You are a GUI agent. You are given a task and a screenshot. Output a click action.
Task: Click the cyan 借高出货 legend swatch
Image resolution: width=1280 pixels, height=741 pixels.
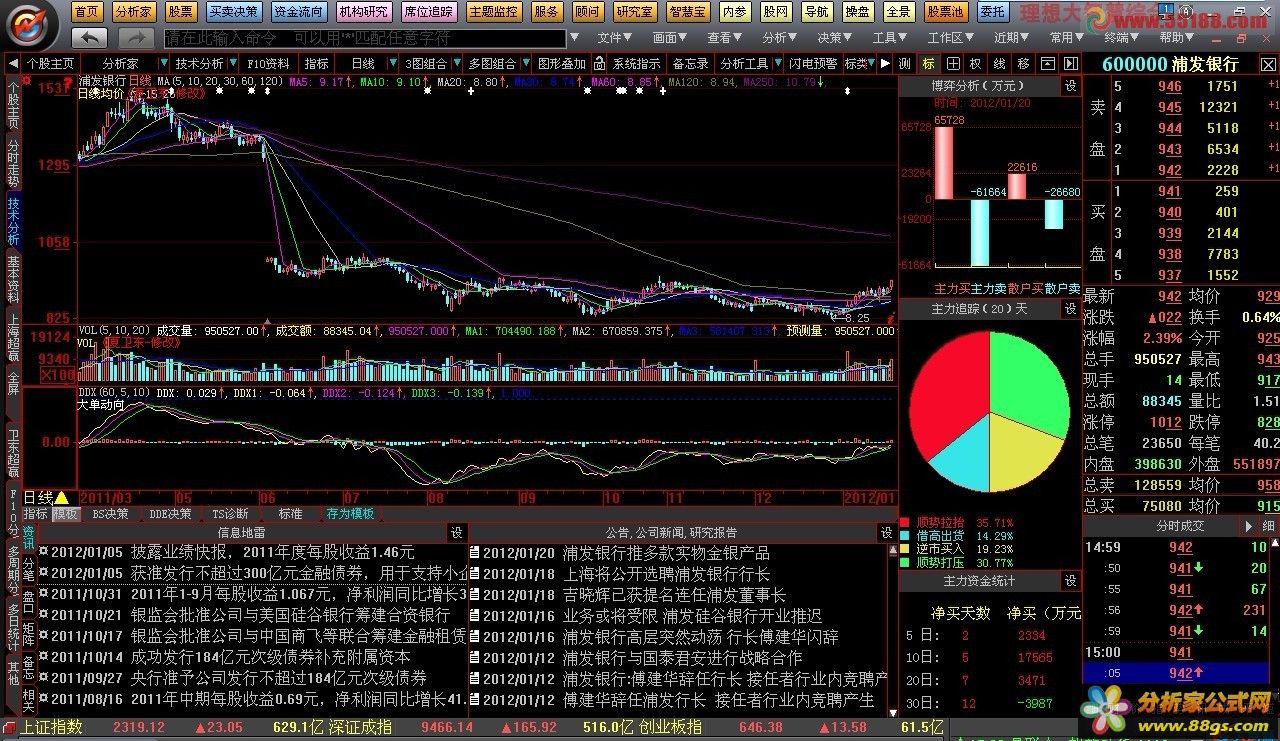905,536
